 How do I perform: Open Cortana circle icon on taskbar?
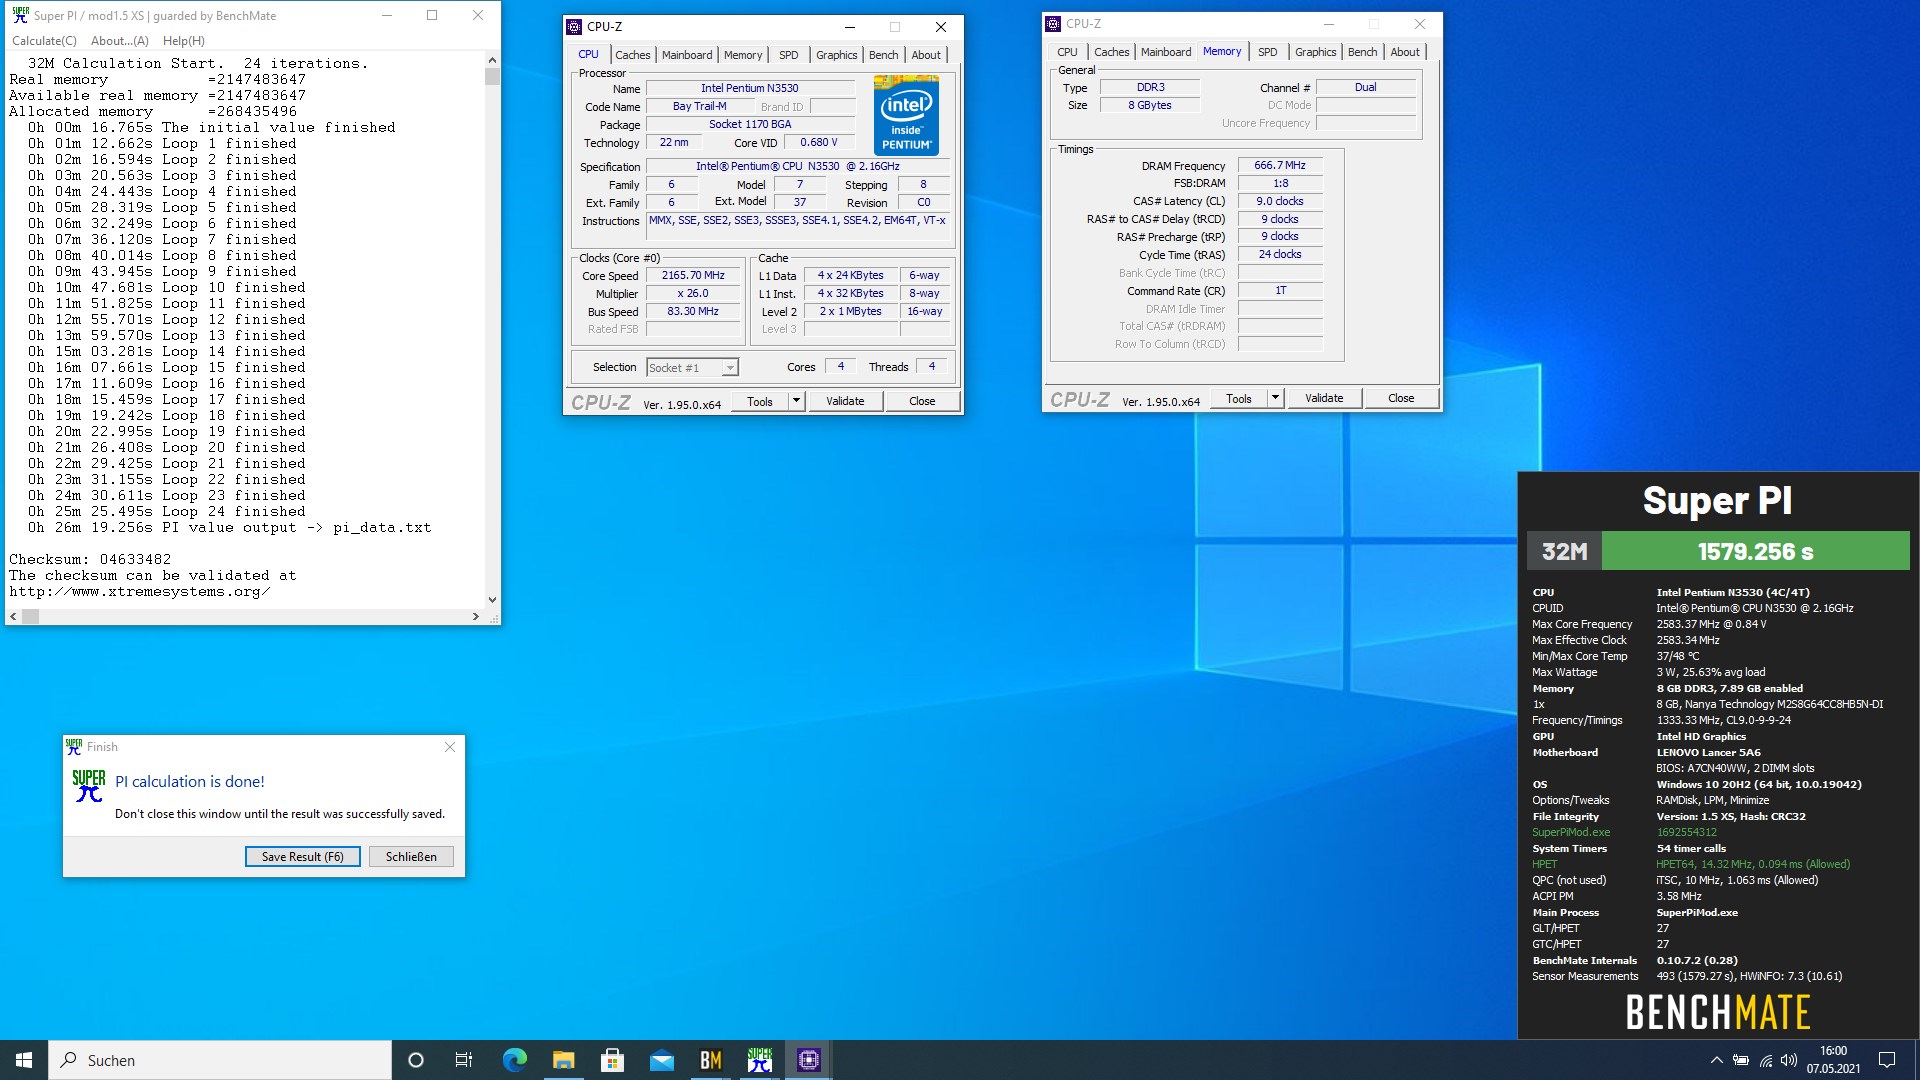point(416,1060)
